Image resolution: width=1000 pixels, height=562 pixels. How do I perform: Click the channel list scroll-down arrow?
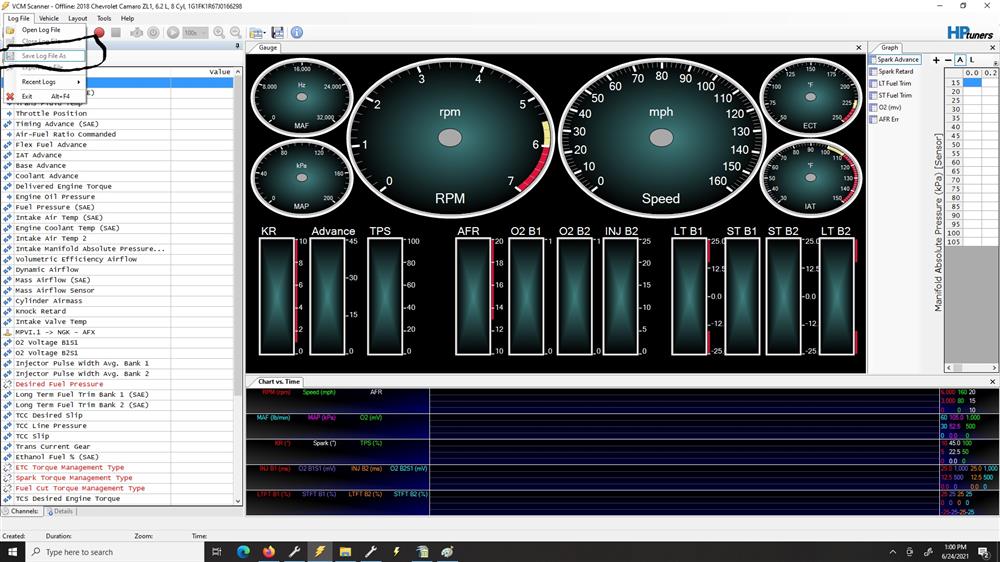238,501
